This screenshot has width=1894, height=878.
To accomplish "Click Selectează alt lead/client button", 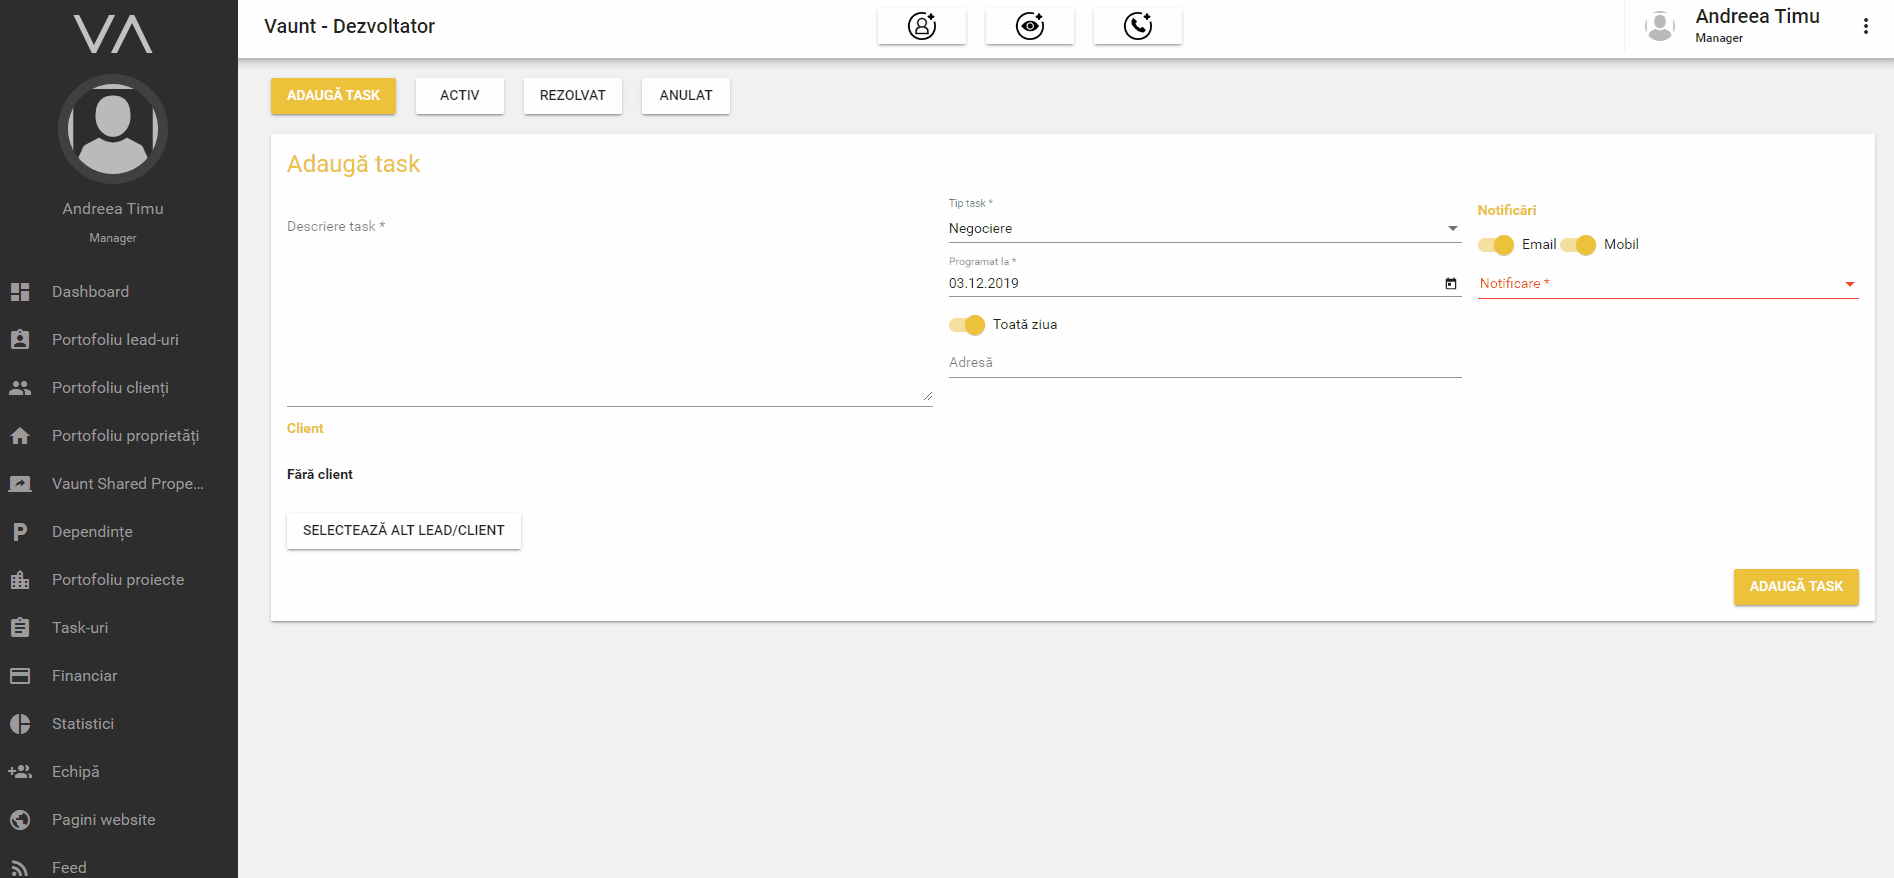I will pyautogui.click(x=403, y=531).
